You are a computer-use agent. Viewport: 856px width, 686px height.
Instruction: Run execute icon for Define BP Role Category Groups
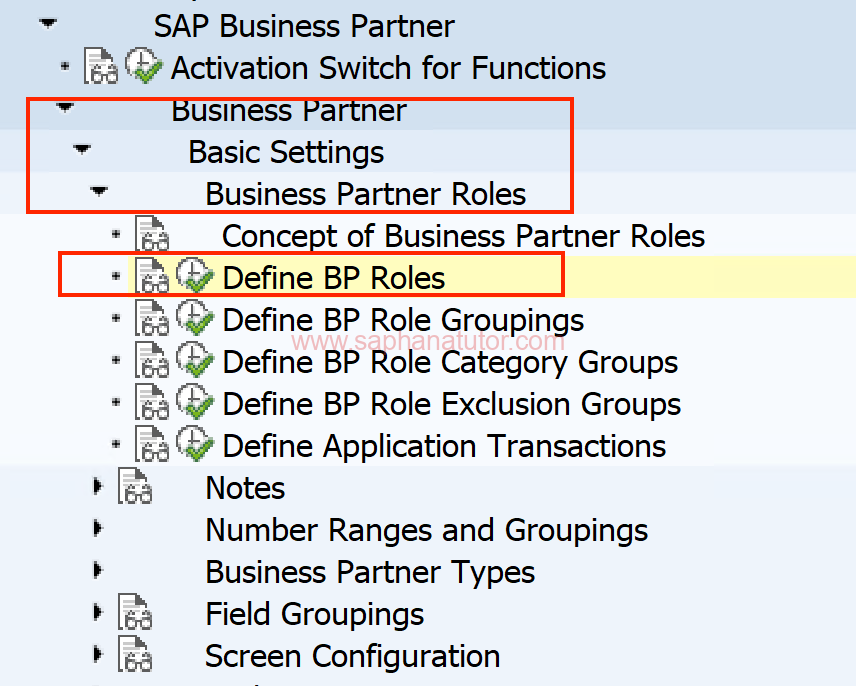(x=195, y=360)
